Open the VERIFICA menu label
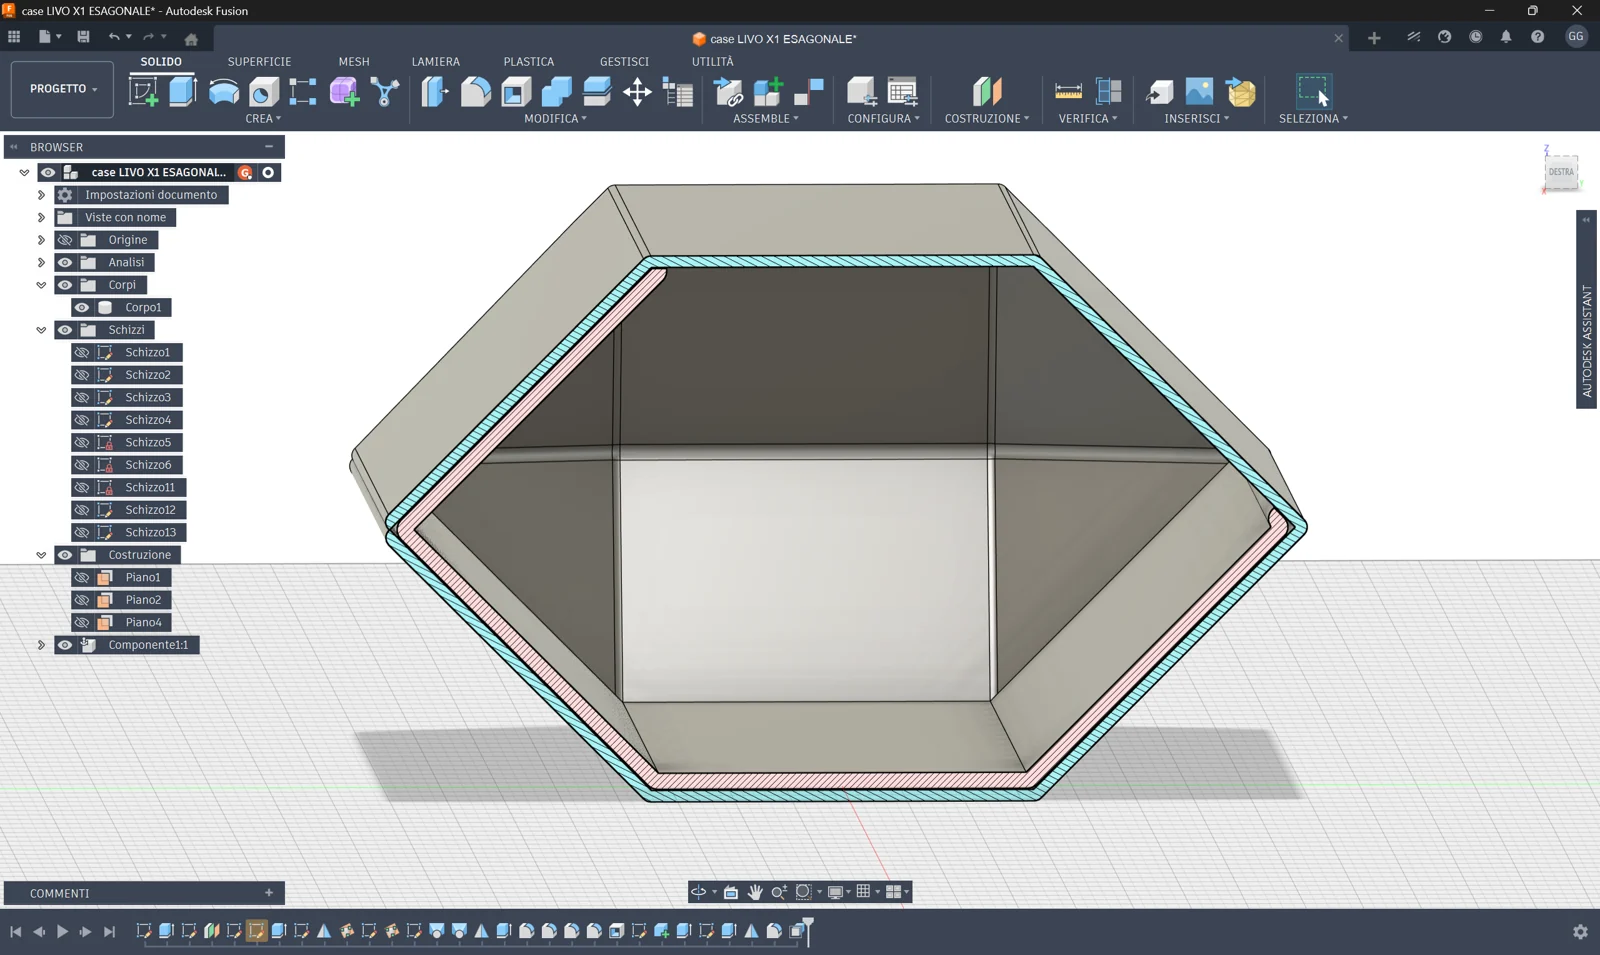This screenshot has height=955, width=1600. point(1088,118)
